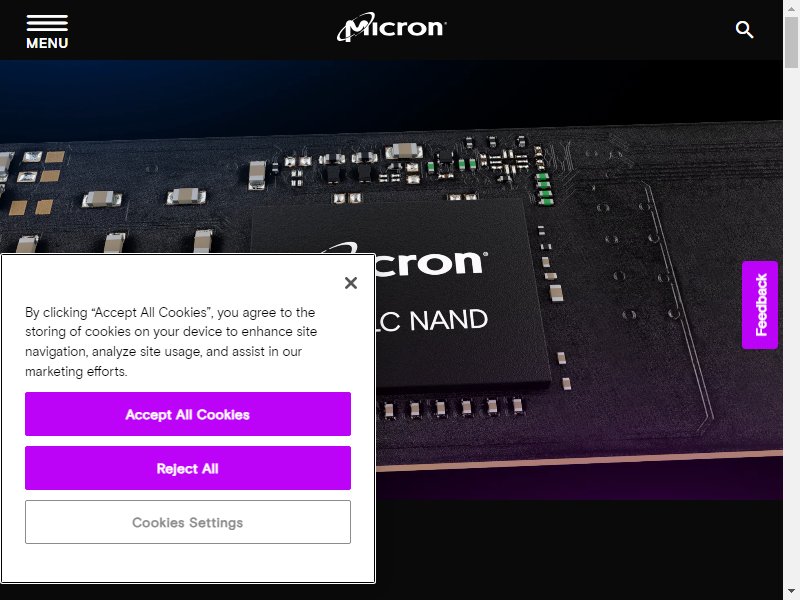
Task: Open search with magnifying glass icon
Action: click(744, 30)
